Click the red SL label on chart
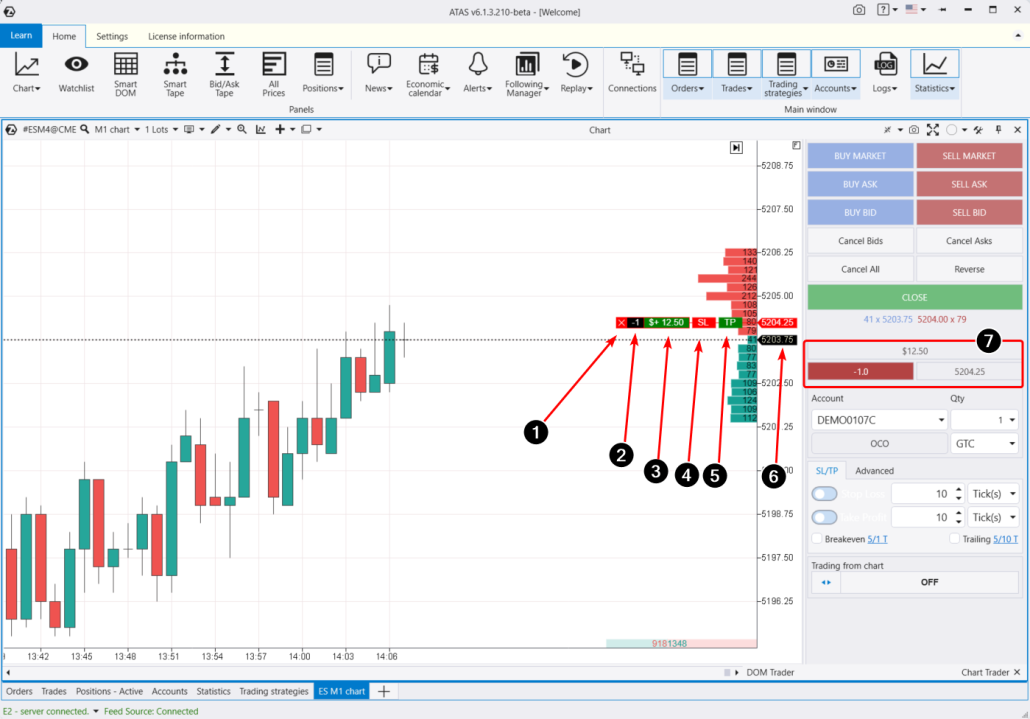Viewport: 1030px width, 719px height. [703, 323]
